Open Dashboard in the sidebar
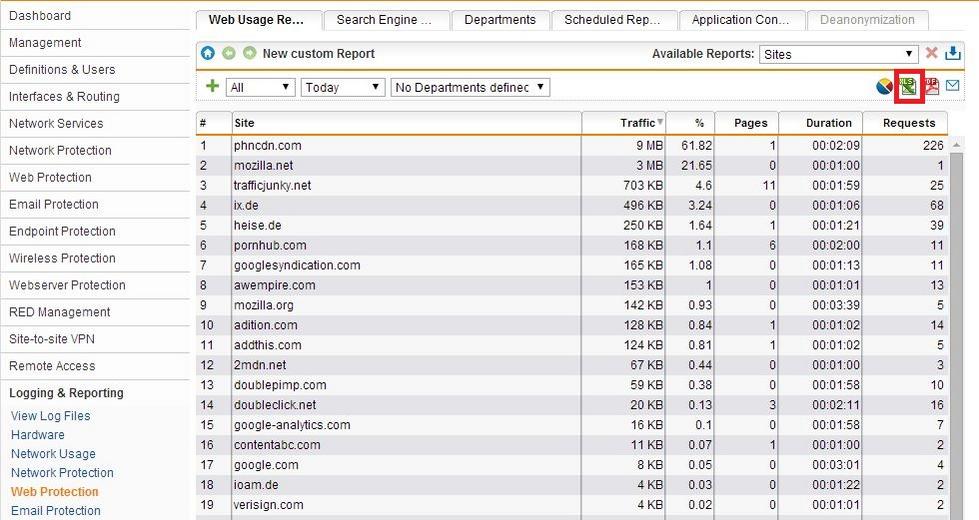Image resolution: width=979 pixels, height=520 pixels. (x=95, y=16)
